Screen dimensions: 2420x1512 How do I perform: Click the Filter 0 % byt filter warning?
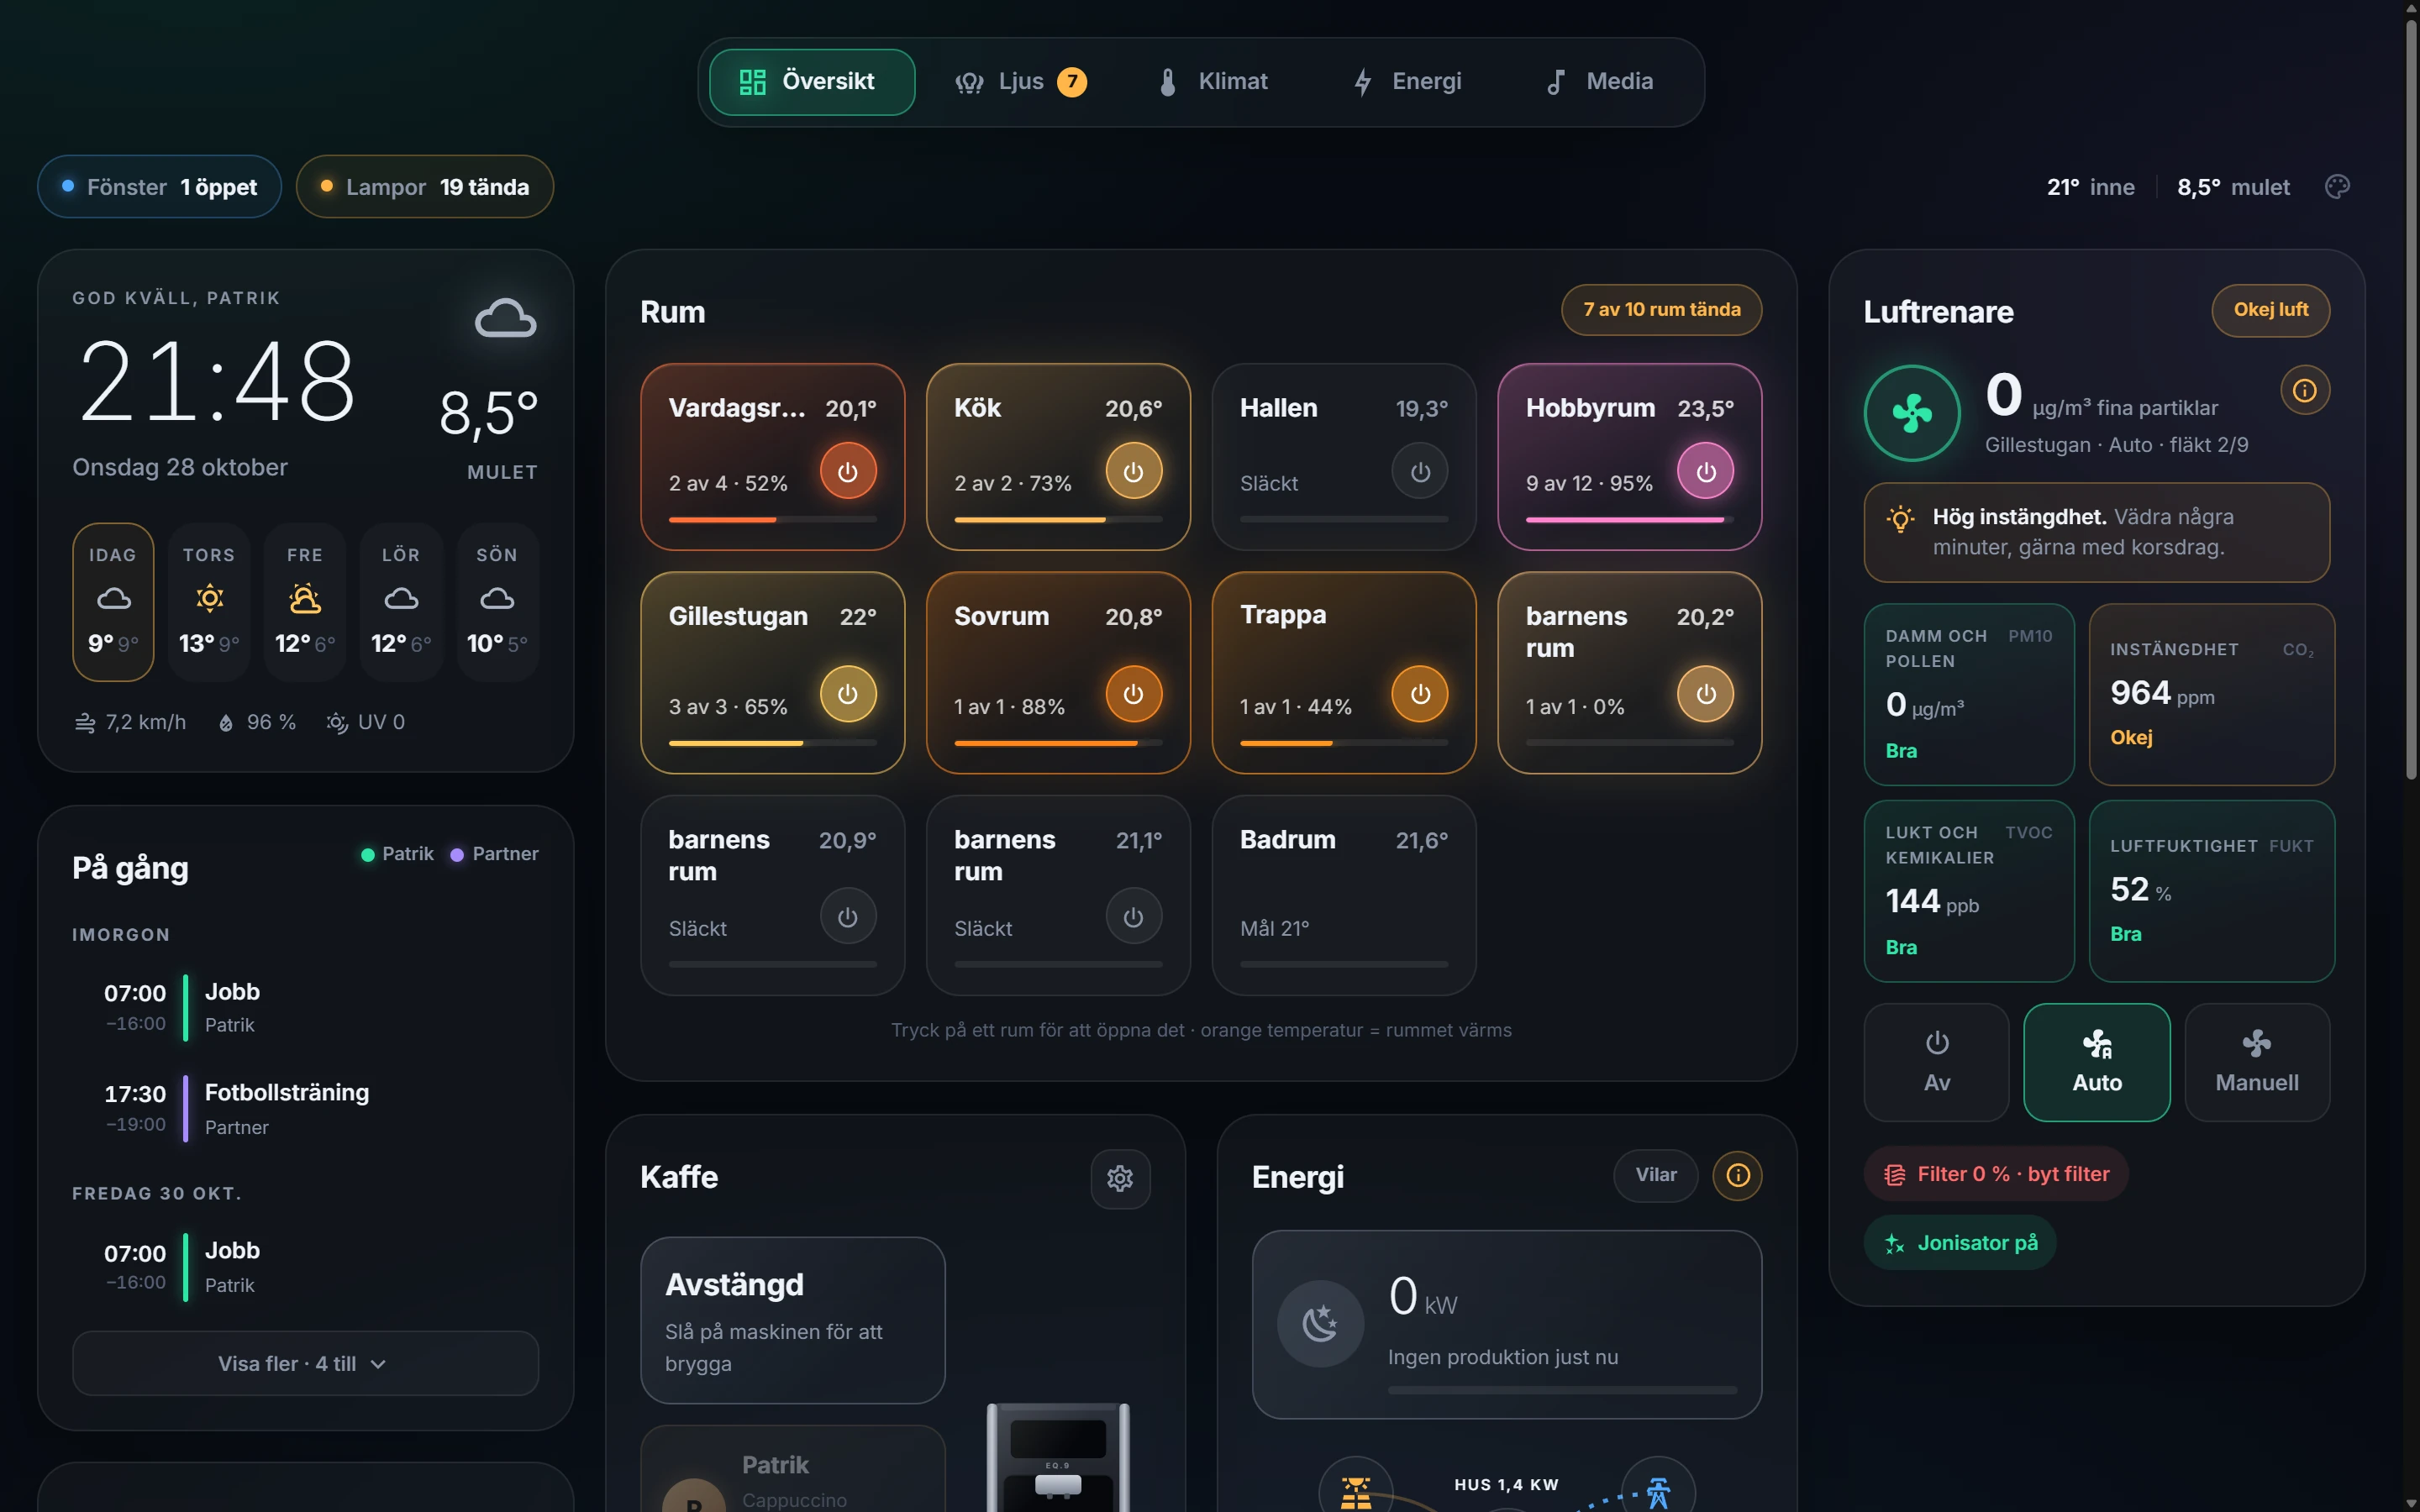pyautogui.click(x=1996, y=1174)
